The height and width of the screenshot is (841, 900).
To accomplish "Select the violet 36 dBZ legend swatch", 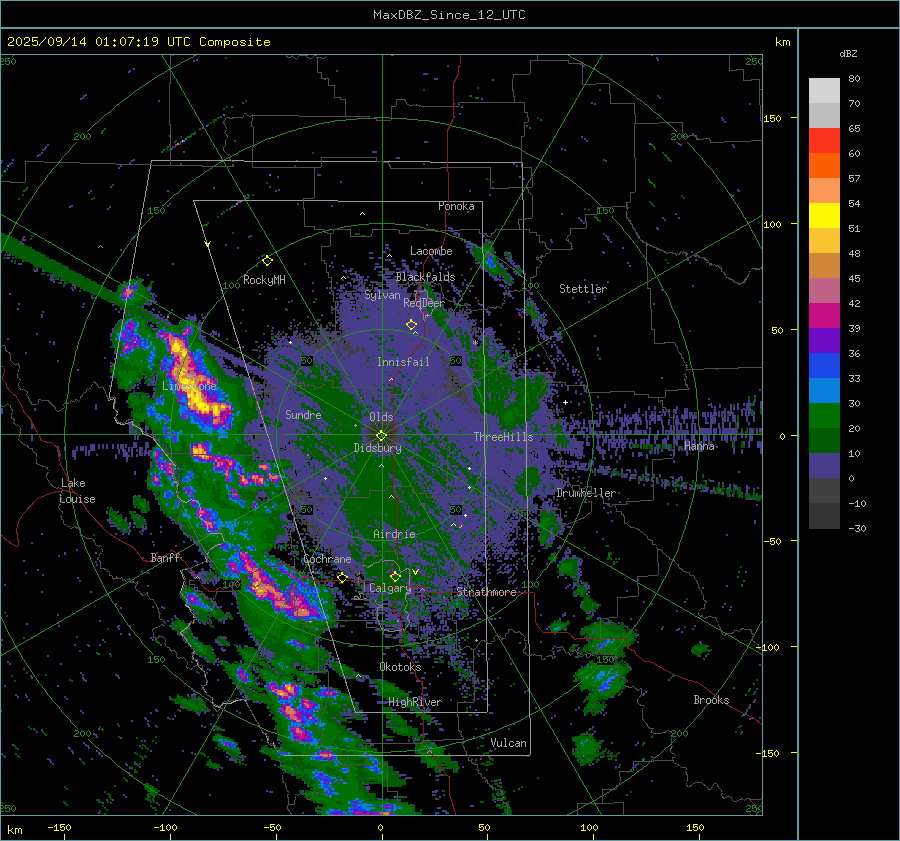I will [x=824, y=341].
